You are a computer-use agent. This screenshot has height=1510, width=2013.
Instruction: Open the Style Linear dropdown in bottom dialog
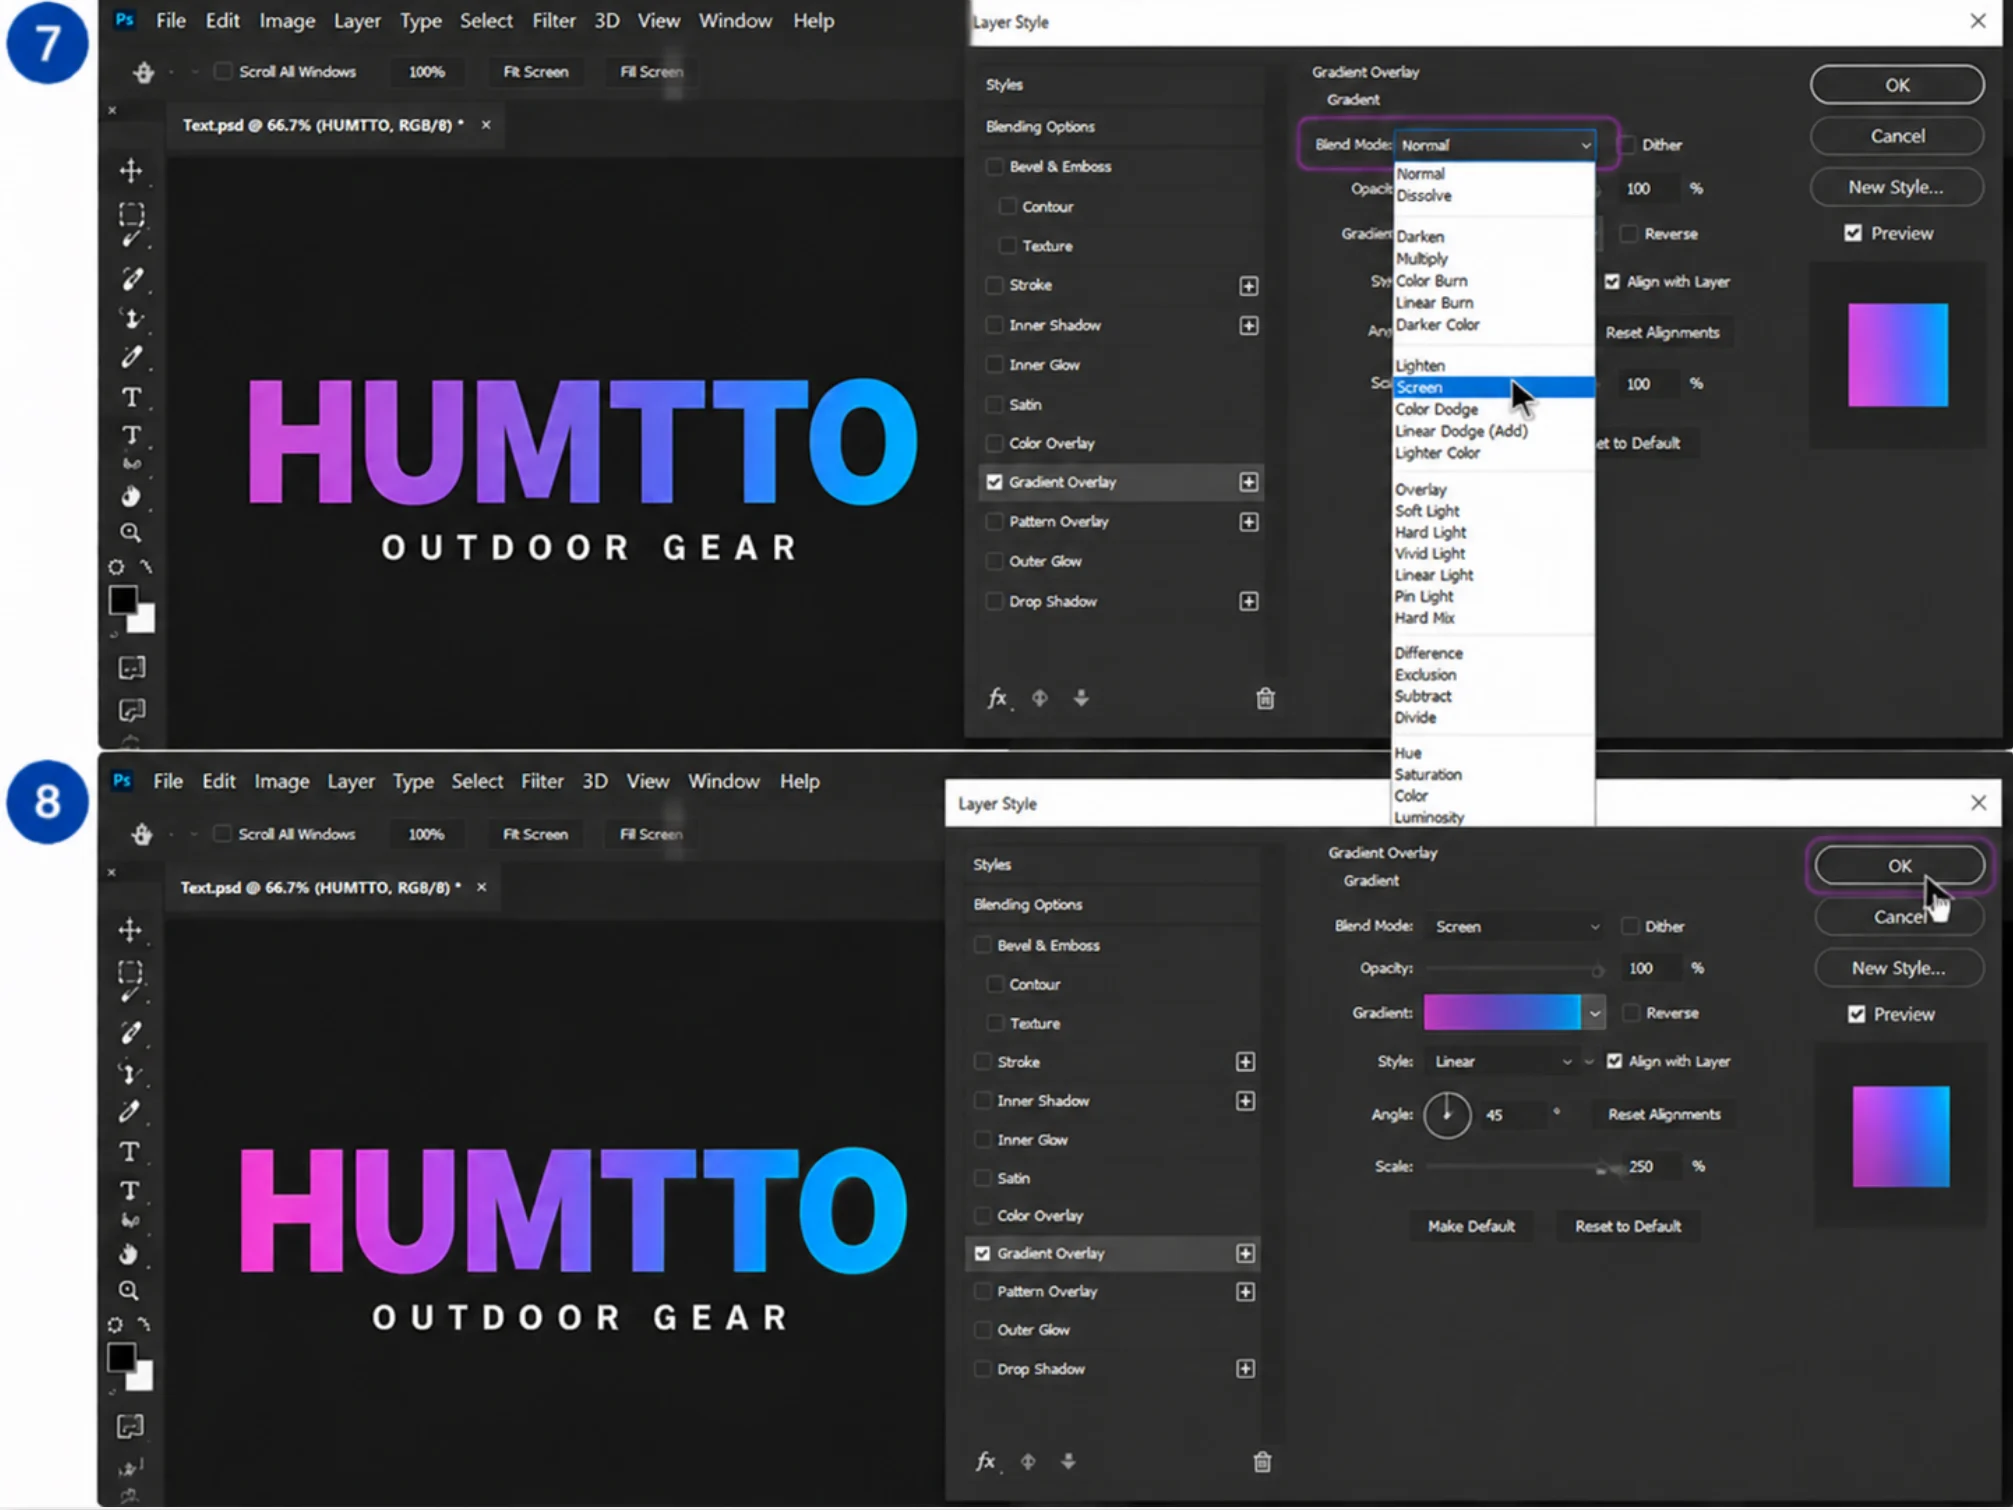pos(1503,1061)
